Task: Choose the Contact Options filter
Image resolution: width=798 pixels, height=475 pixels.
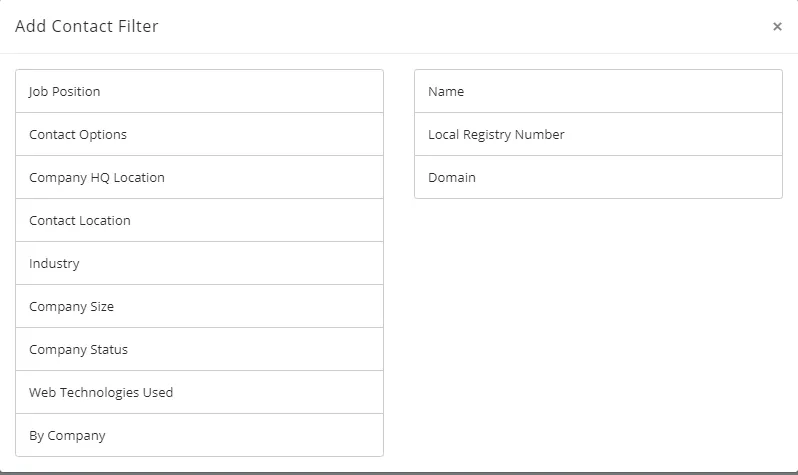Action: click(x=199, y=134)
